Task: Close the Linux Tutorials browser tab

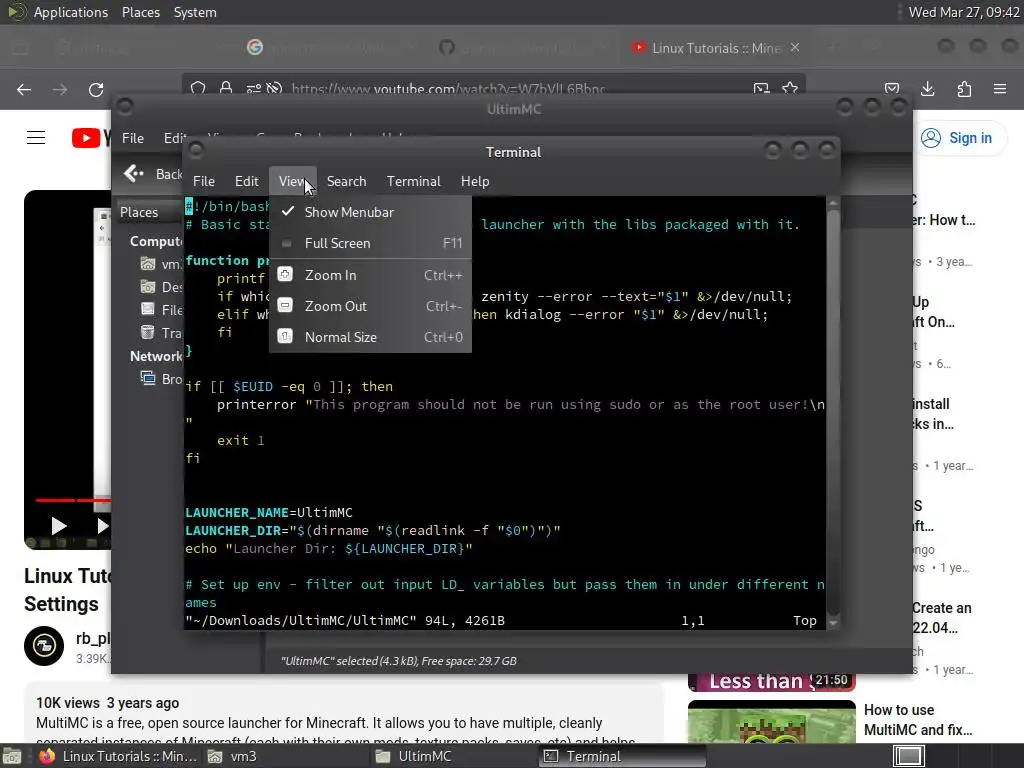Action: (x=795, y=47)
